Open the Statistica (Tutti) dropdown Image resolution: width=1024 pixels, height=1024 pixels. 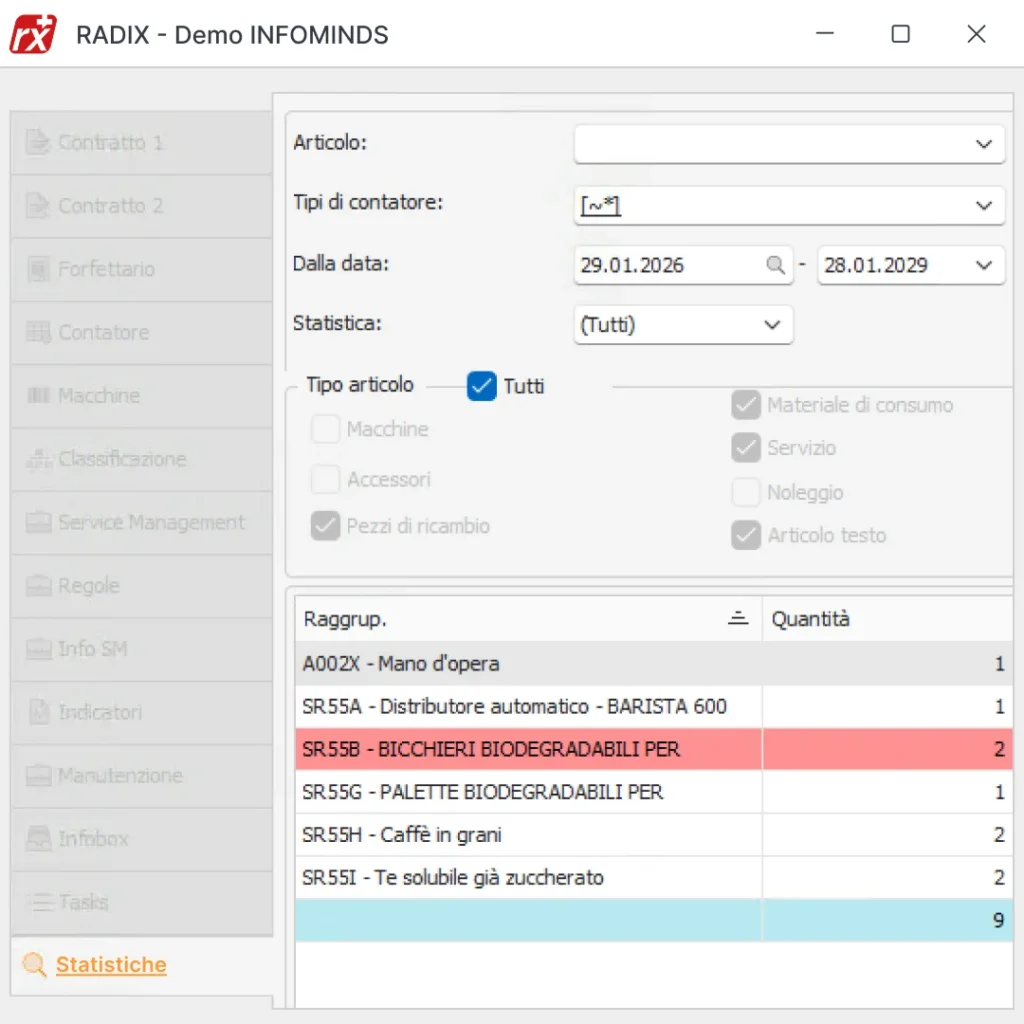[772, 325]
